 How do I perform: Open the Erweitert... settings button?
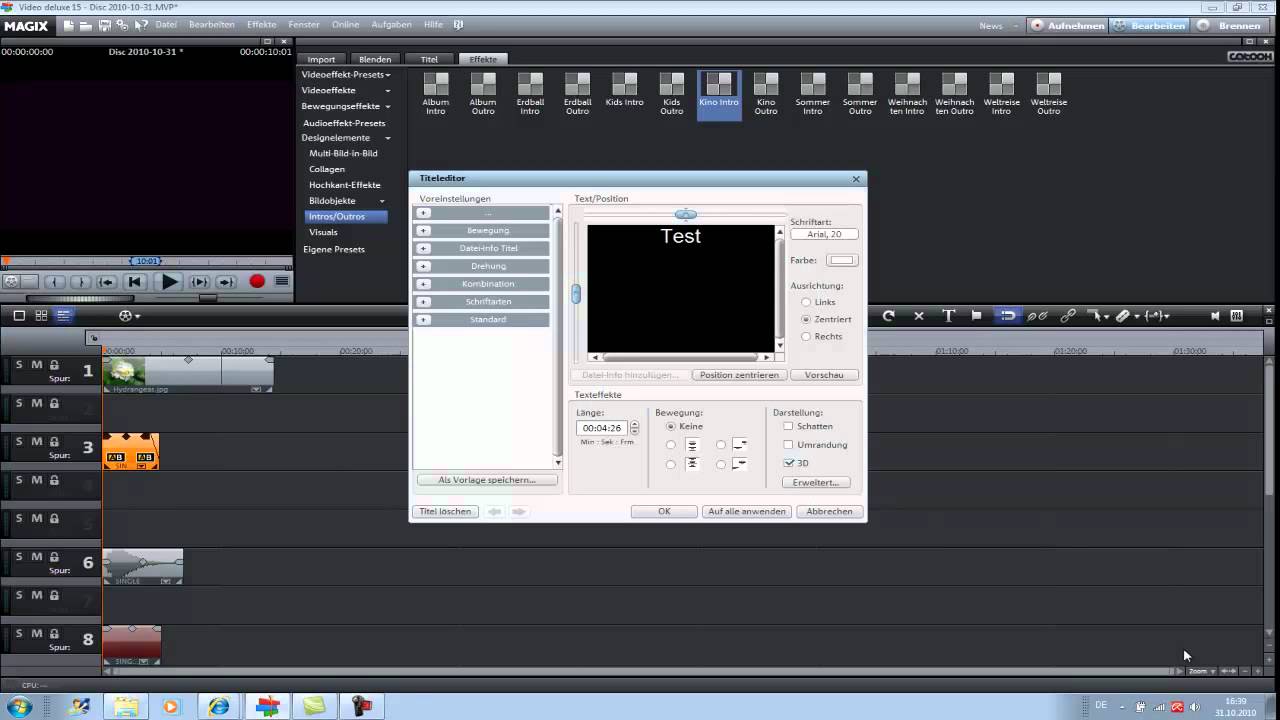point(816,482)
